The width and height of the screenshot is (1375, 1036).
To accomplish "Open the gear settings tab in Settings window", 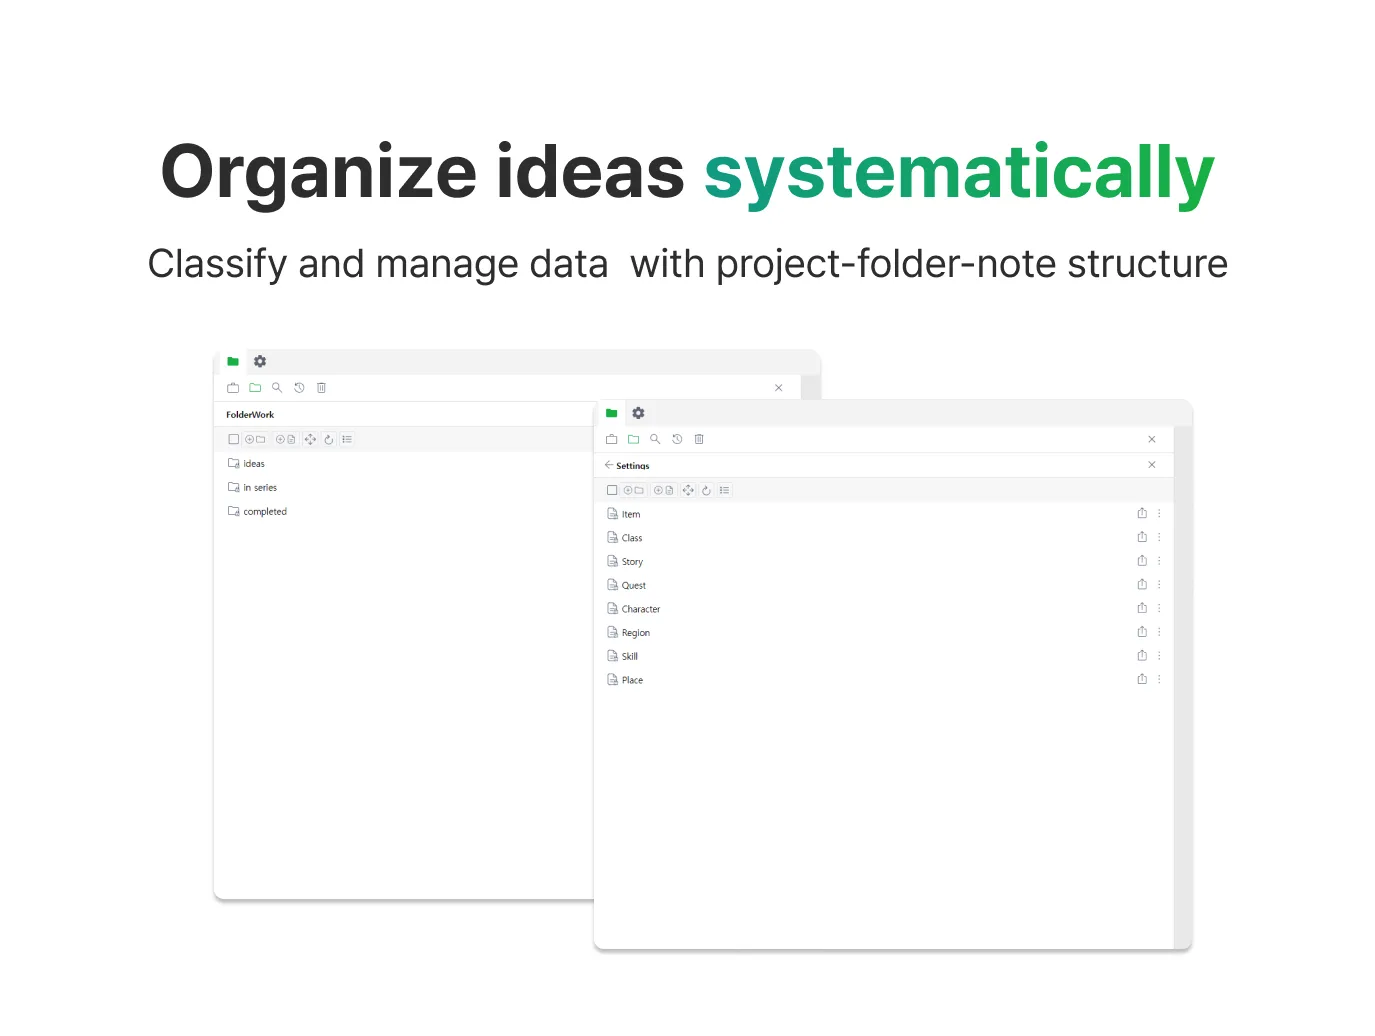I will coord(638,413).
